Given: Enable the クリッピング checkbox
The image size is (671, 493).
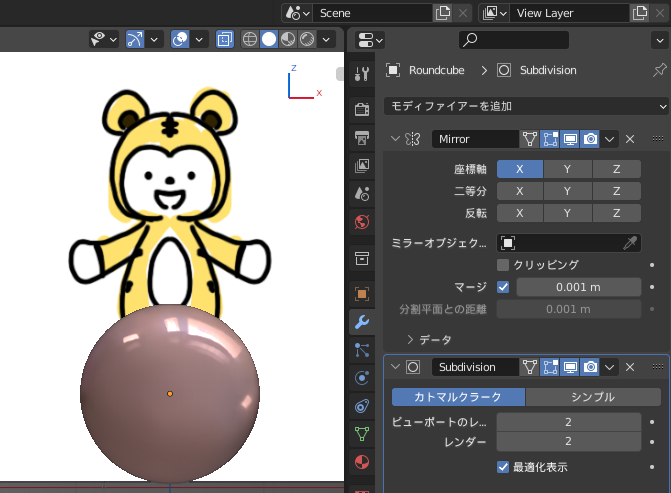Looking at the screenshot, I should [503, 265].
